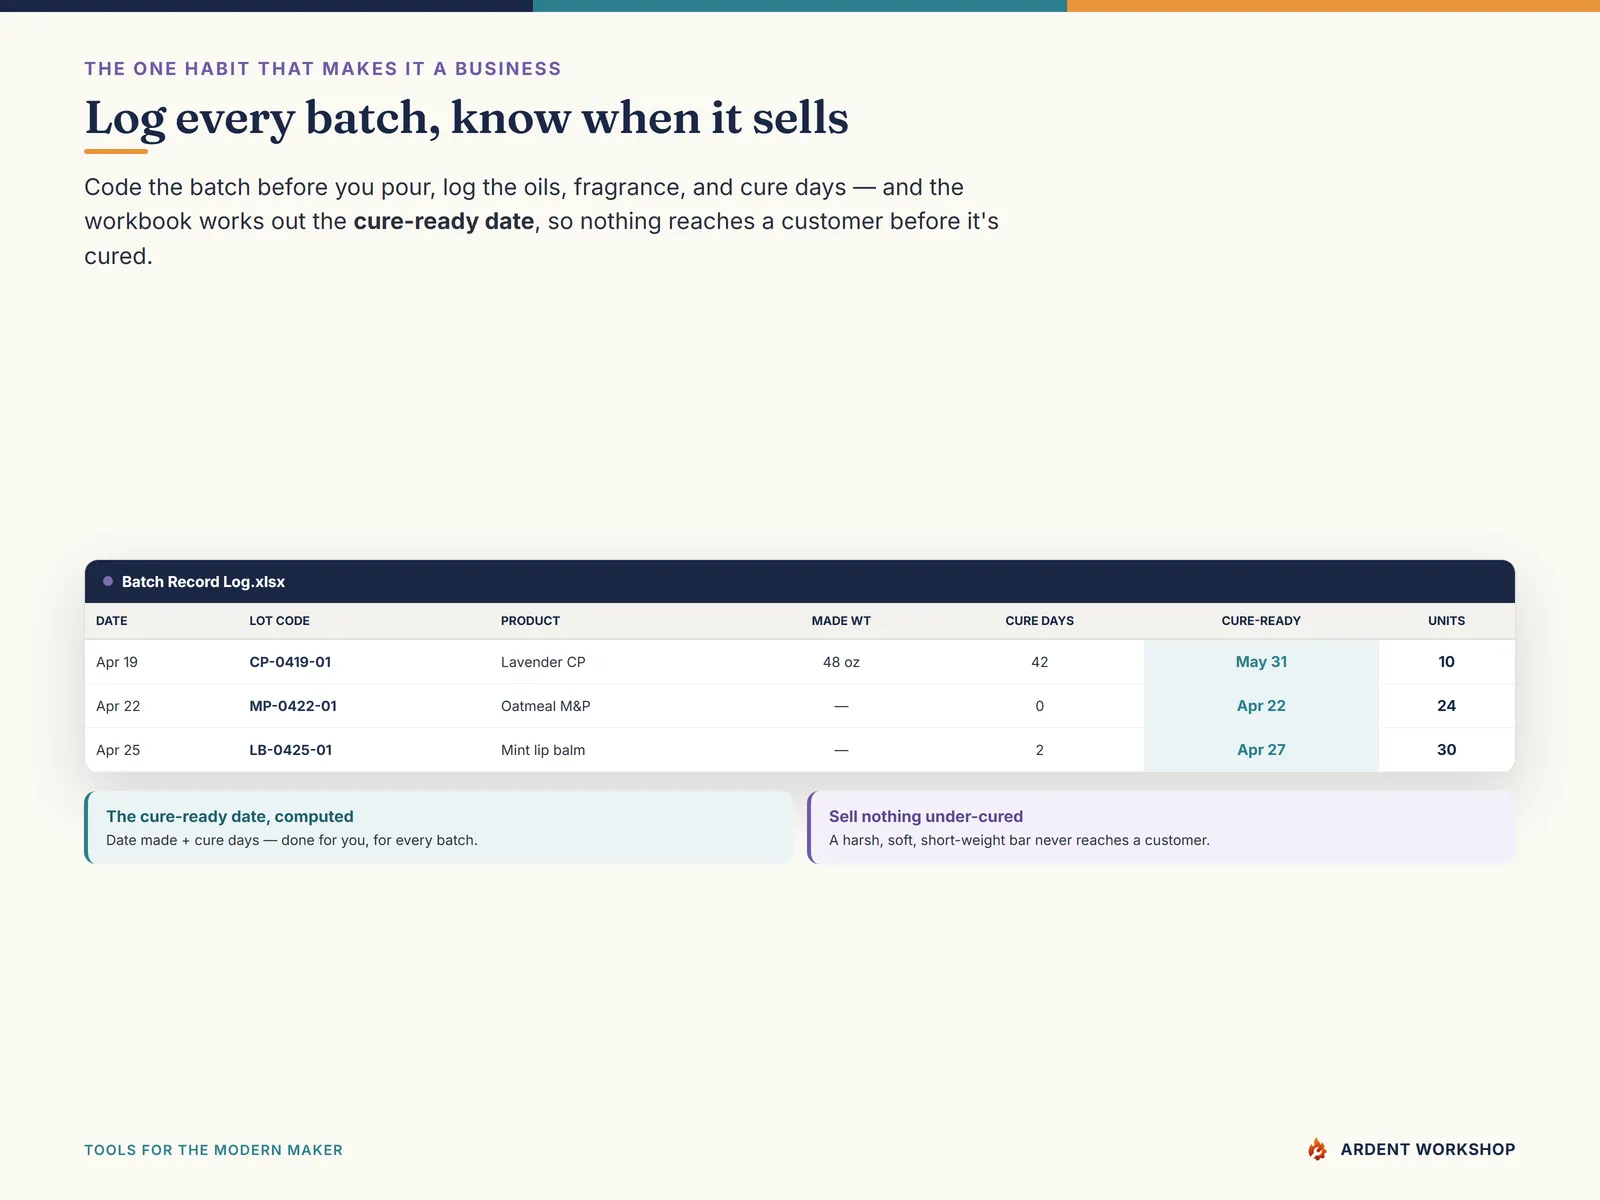1600x1200 pixels.
Task: Click the UNITS column header
Action: [1446, 621]
